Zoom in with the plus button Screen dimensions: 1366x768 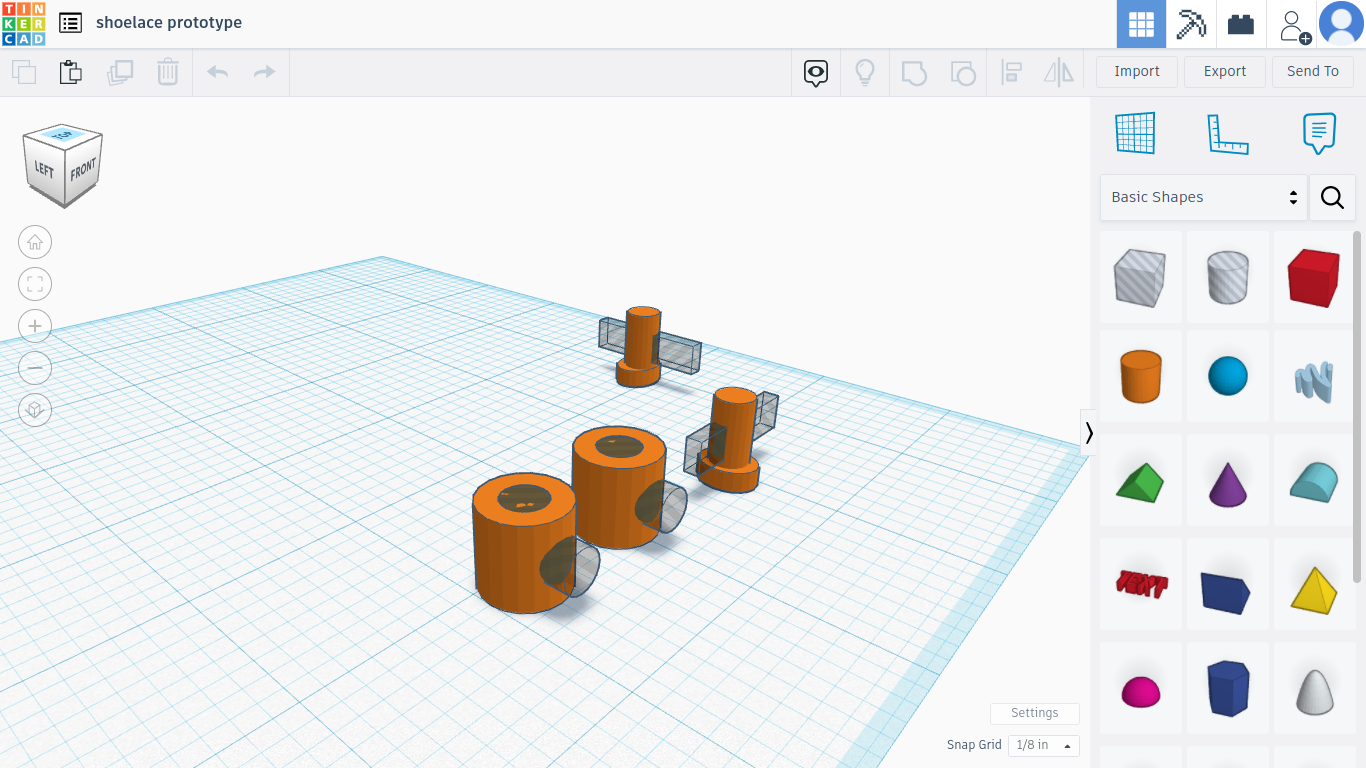35,326
